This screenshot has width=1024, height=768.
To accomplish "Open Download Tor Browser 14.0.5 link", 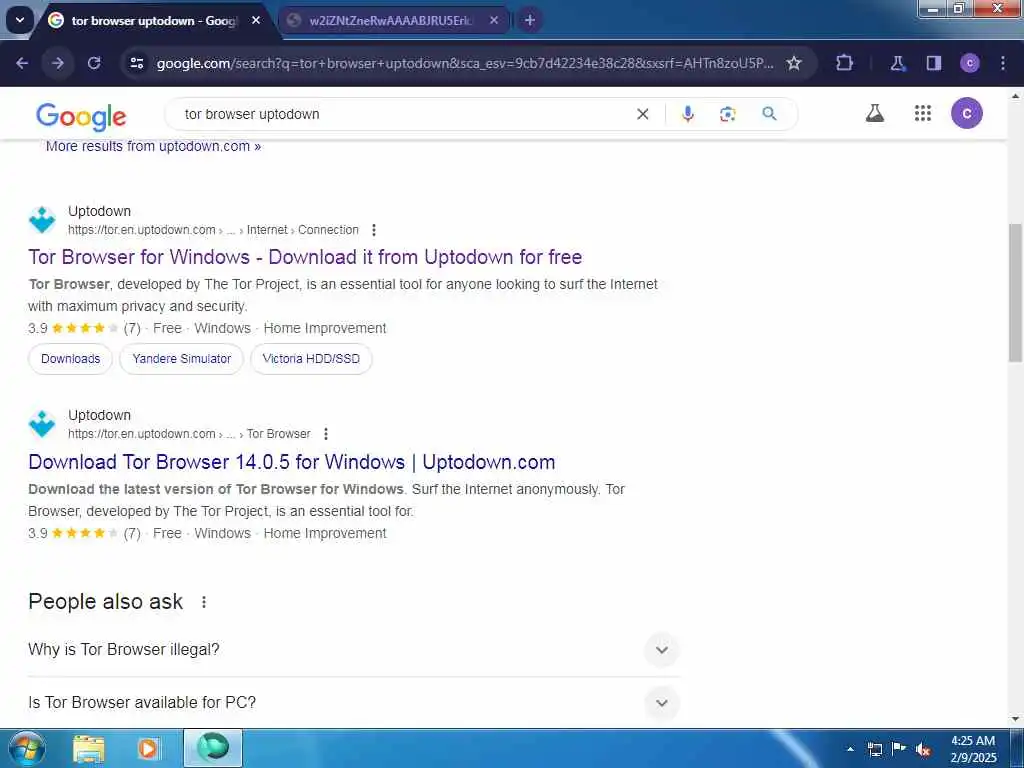I will (292, 462).
